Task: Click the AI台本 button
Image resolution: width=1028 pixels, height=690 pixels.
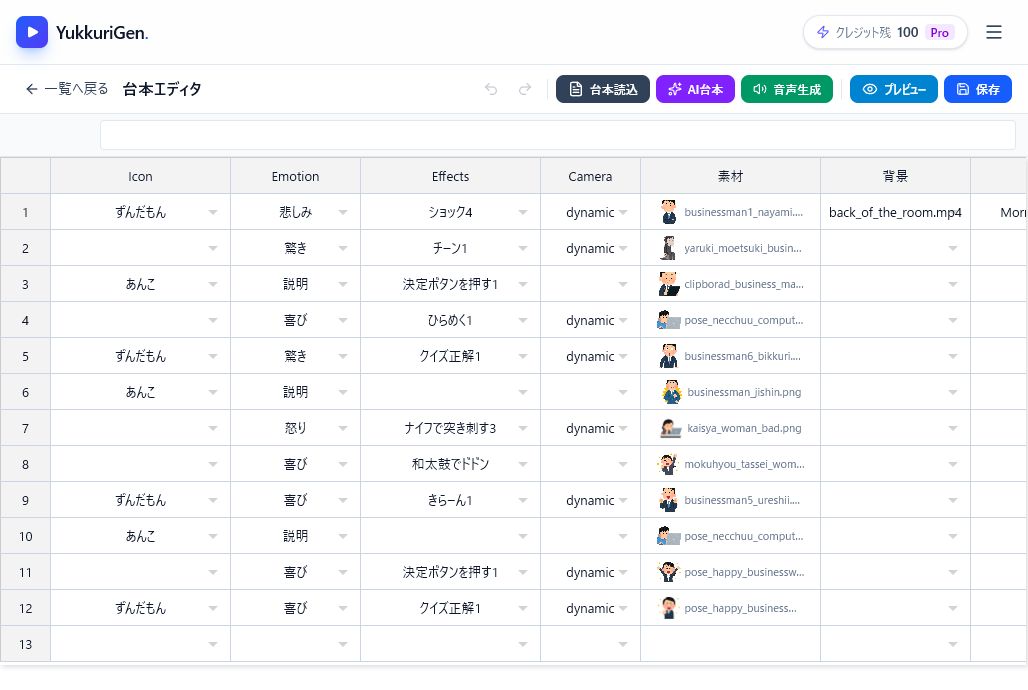Action: tap(695, 89)
